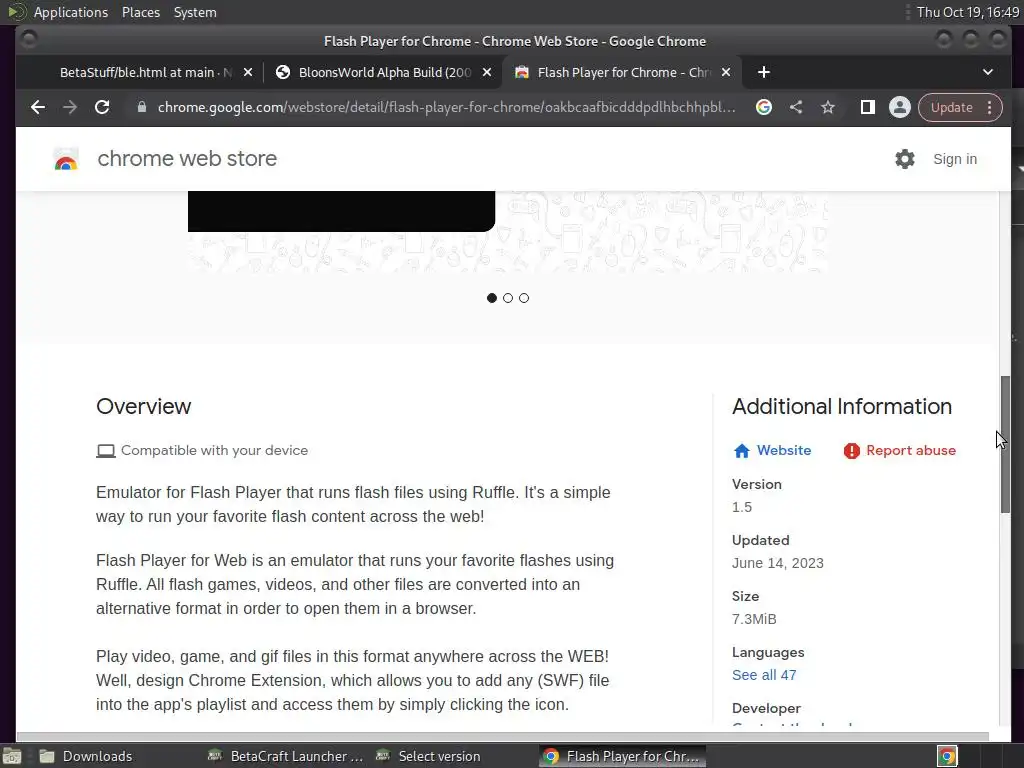Image resolution: width=1024 pixels, height=768 pixels.
Task: Select the third screenshot carousel dot
Action: click(524, 298)
